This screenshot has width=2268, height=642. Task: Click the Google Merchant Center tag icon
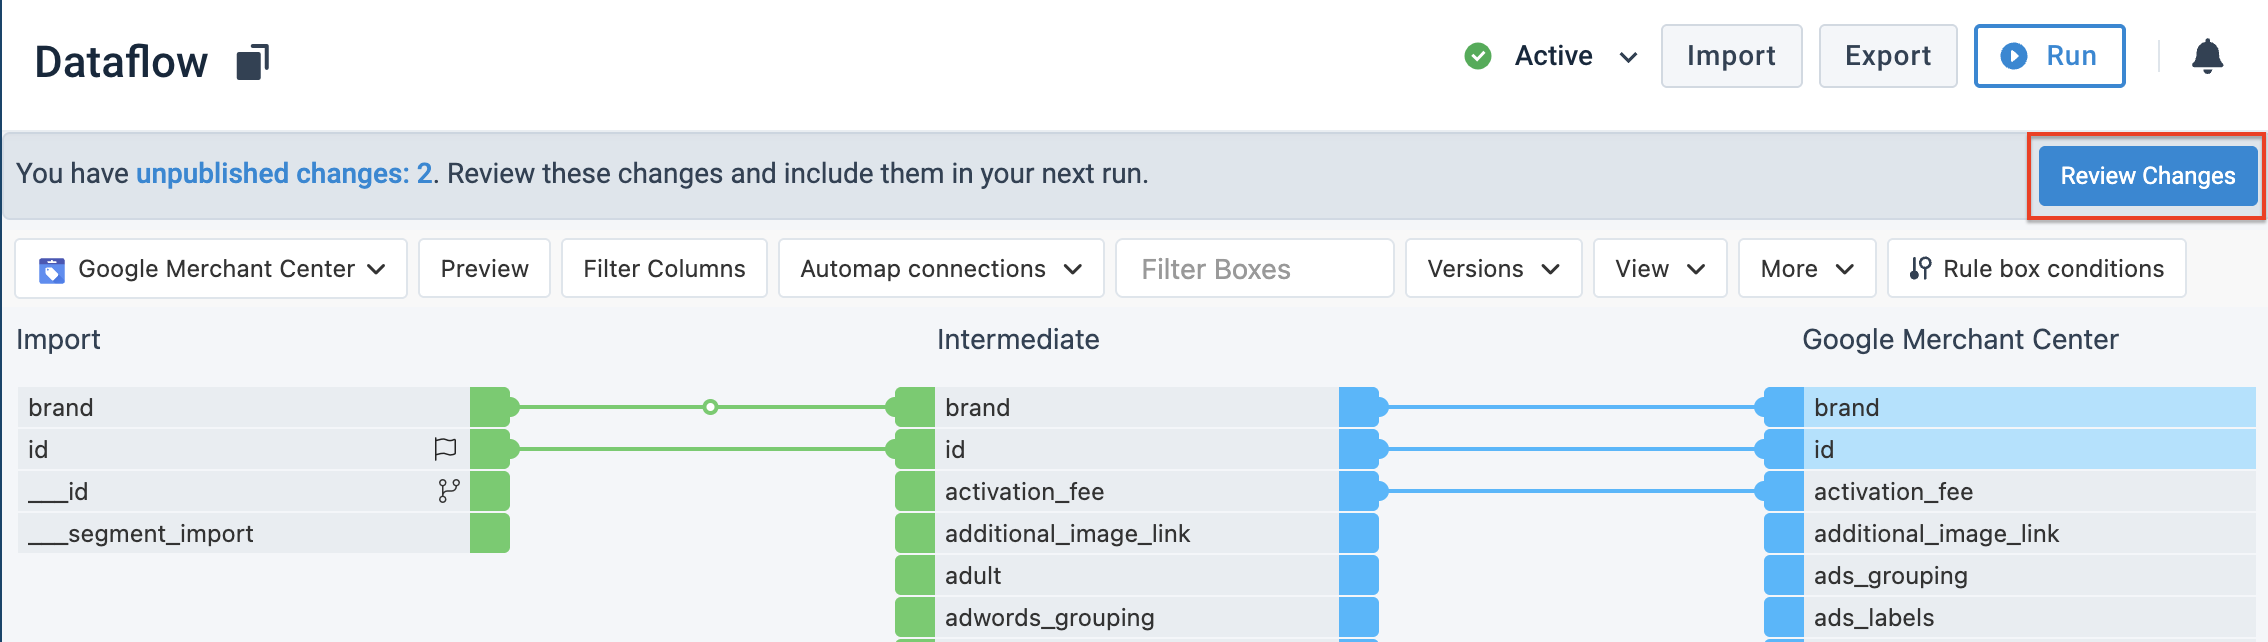[52, 270]
